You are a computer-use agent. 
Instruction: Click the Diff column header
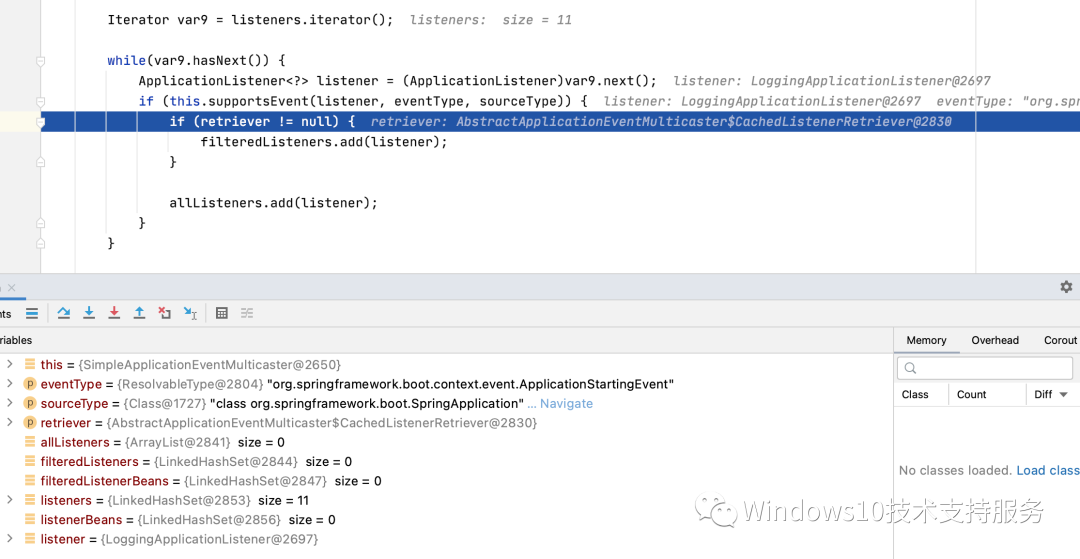tap(1043, 394)
